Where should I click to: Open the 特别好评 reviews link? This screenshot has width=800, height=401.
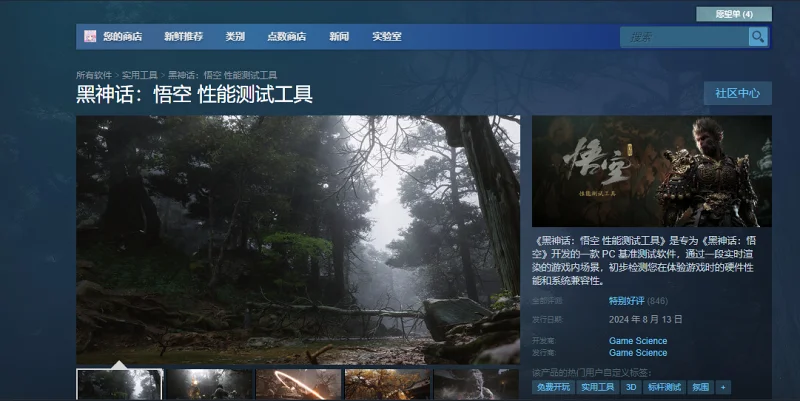pyautogui.click(x=627, y=301)
